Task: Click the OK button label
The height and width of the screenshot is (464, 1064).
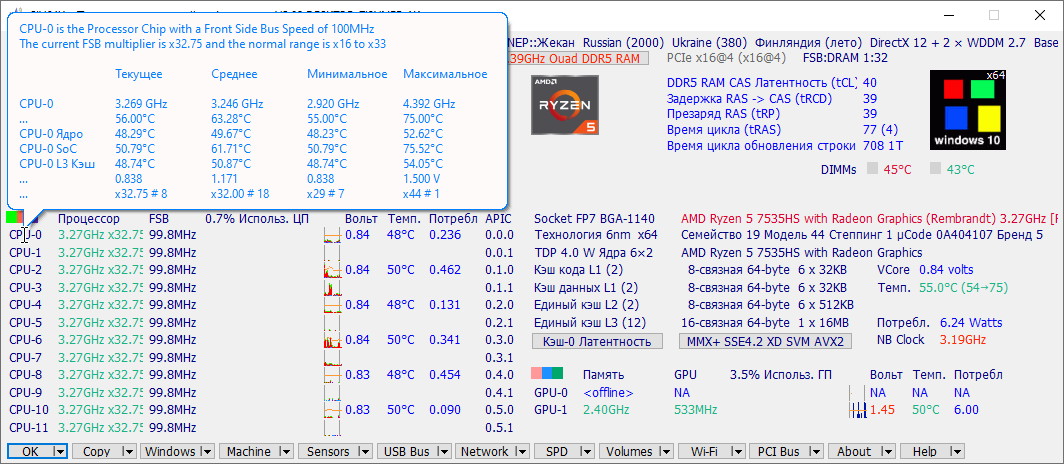Action: (31, 451)
